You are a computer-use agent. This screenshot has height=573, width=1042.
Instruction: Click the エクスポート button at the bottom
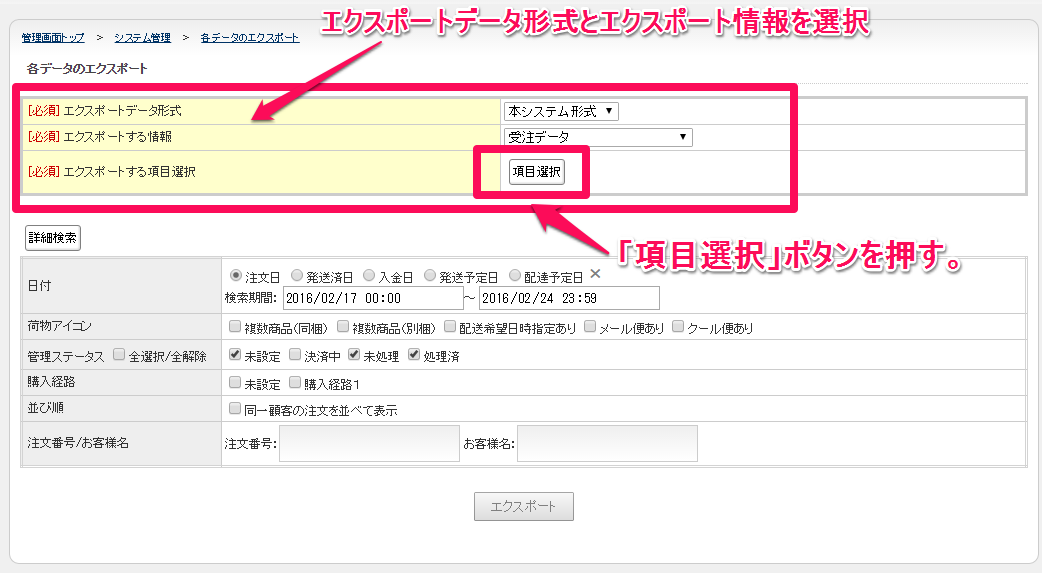[523, 506]
